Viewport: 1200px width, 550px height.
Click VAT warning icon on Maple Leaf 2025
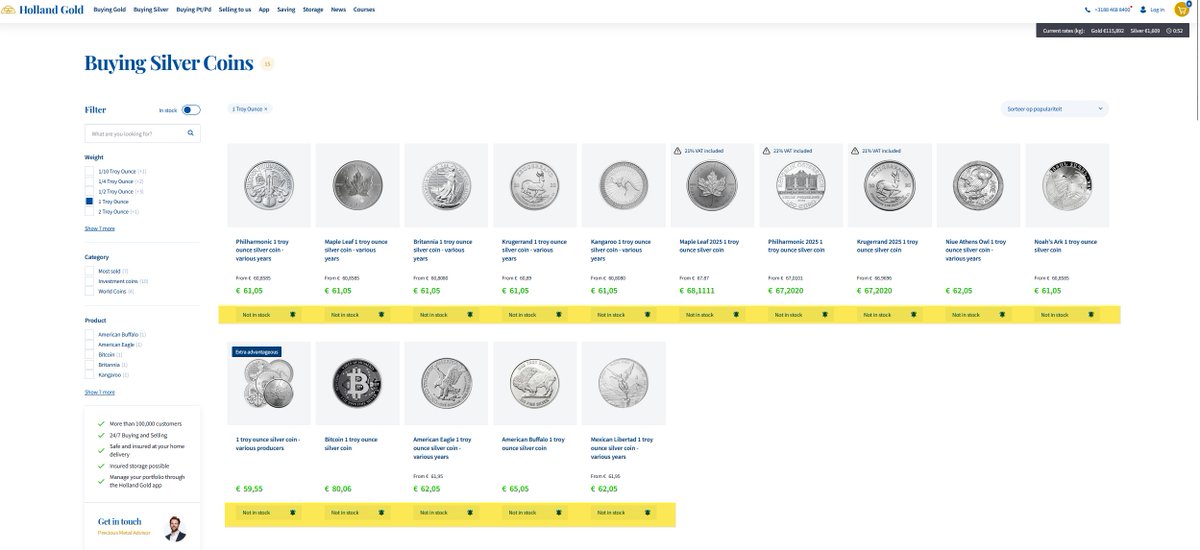click(678, 151)
